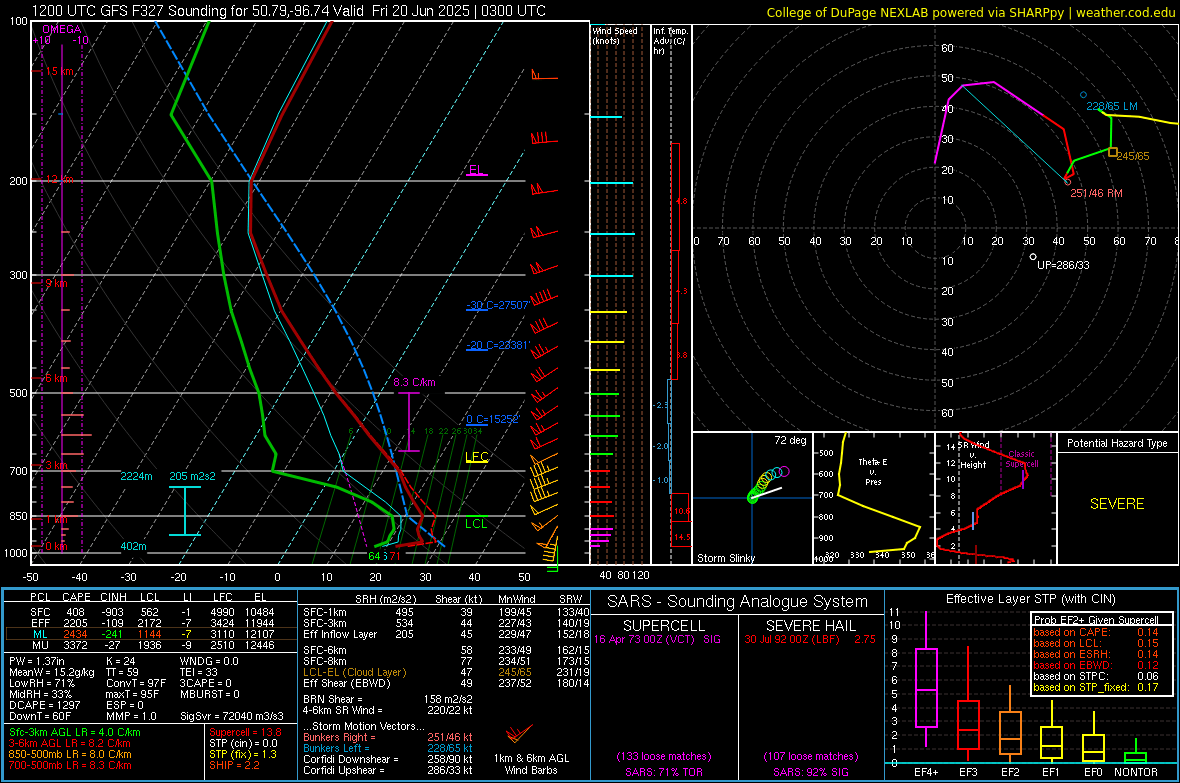The height and width of the screenshot is (783, 1180).
Task: Select the SFC parcel row
Action: [x=150, y=612]
